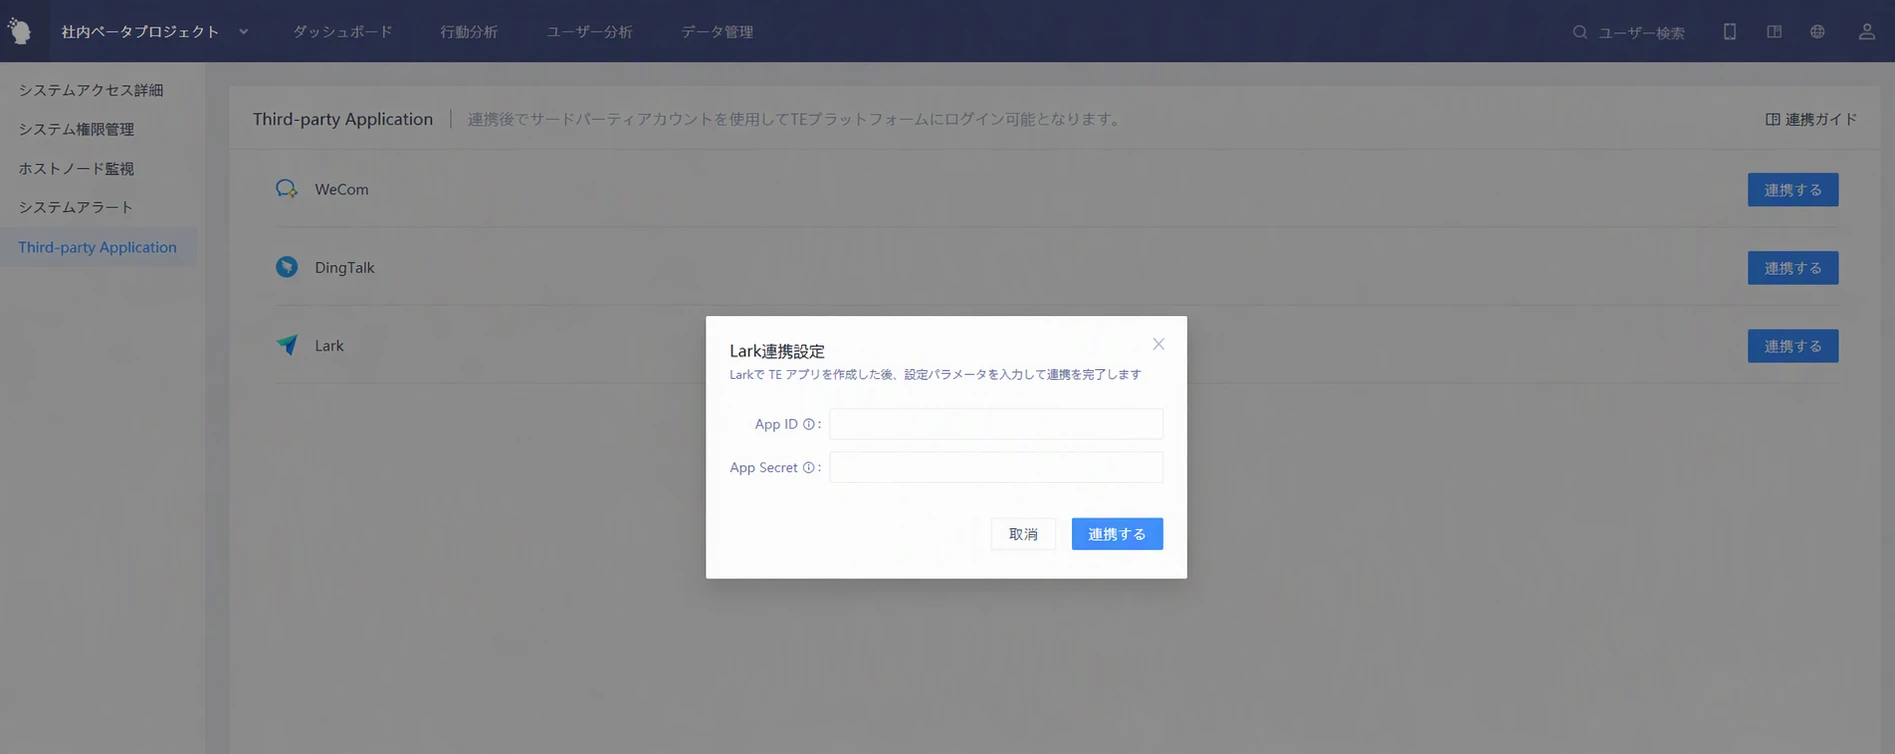1895x754 pixels.
Task: Click the info icon next to App ID
Action: [808, 424]
